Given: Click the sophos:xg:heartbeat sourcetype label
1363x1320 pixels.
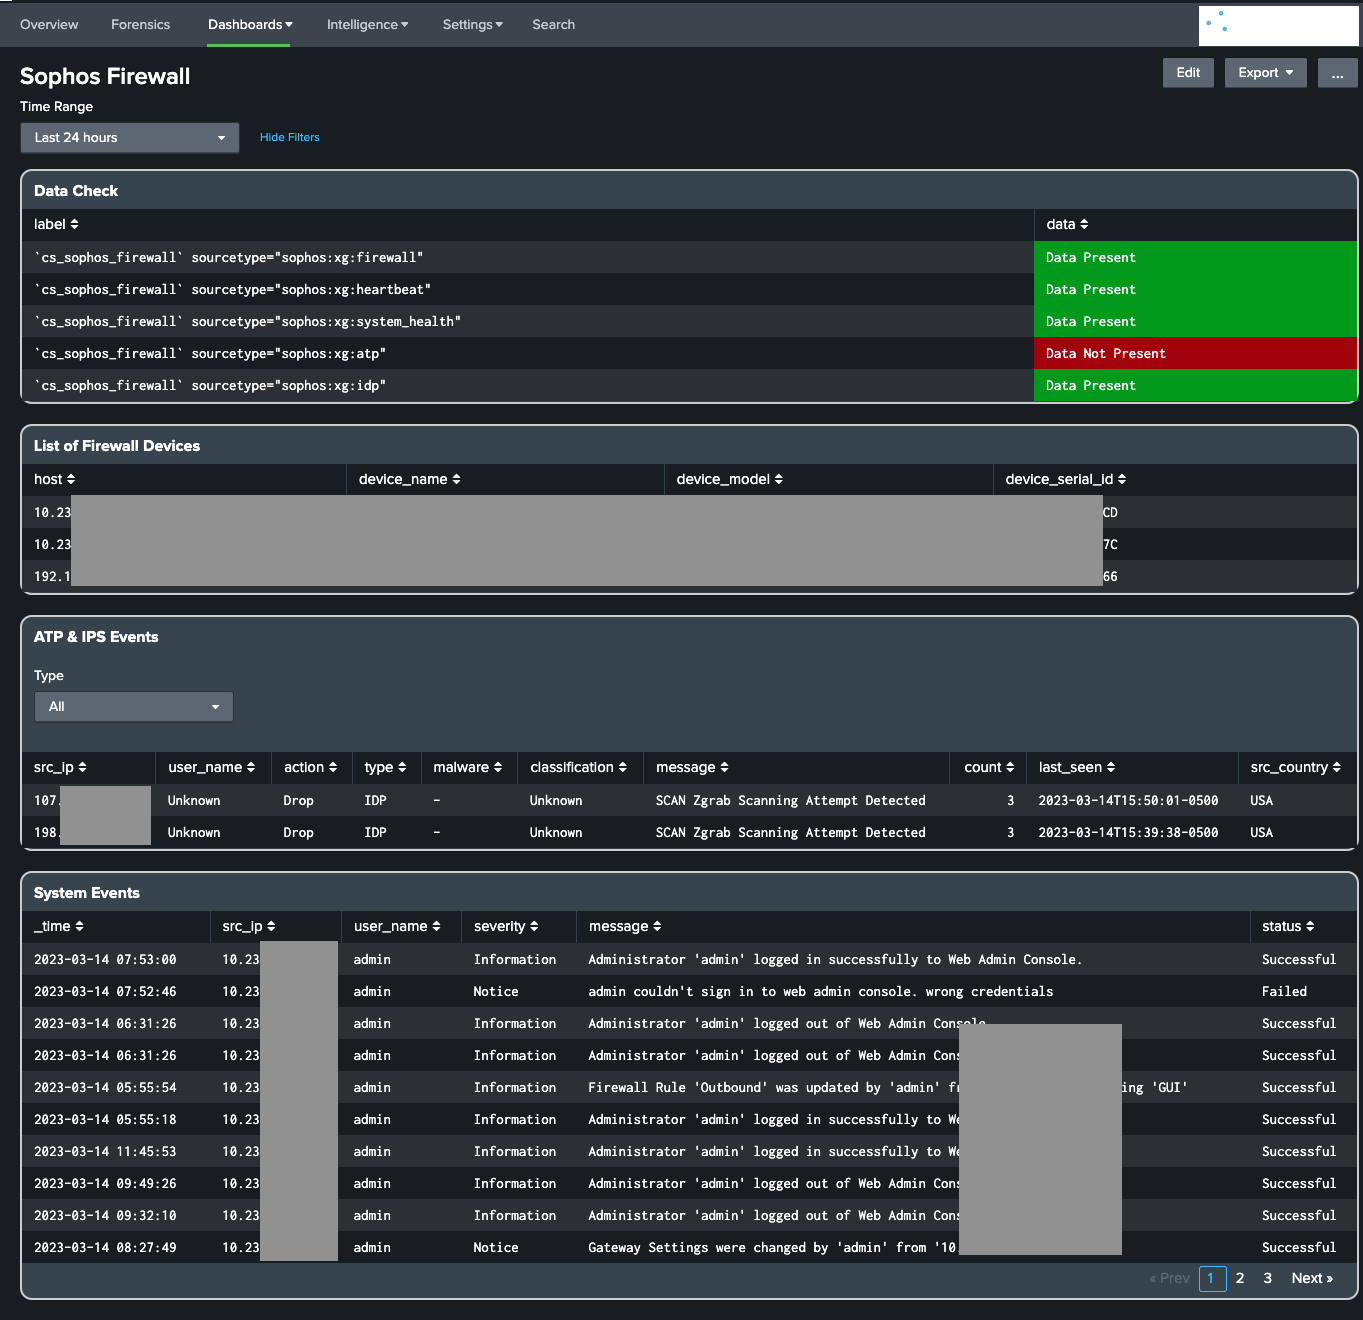Looking at the screenshot, I should [x=232, y=289].
